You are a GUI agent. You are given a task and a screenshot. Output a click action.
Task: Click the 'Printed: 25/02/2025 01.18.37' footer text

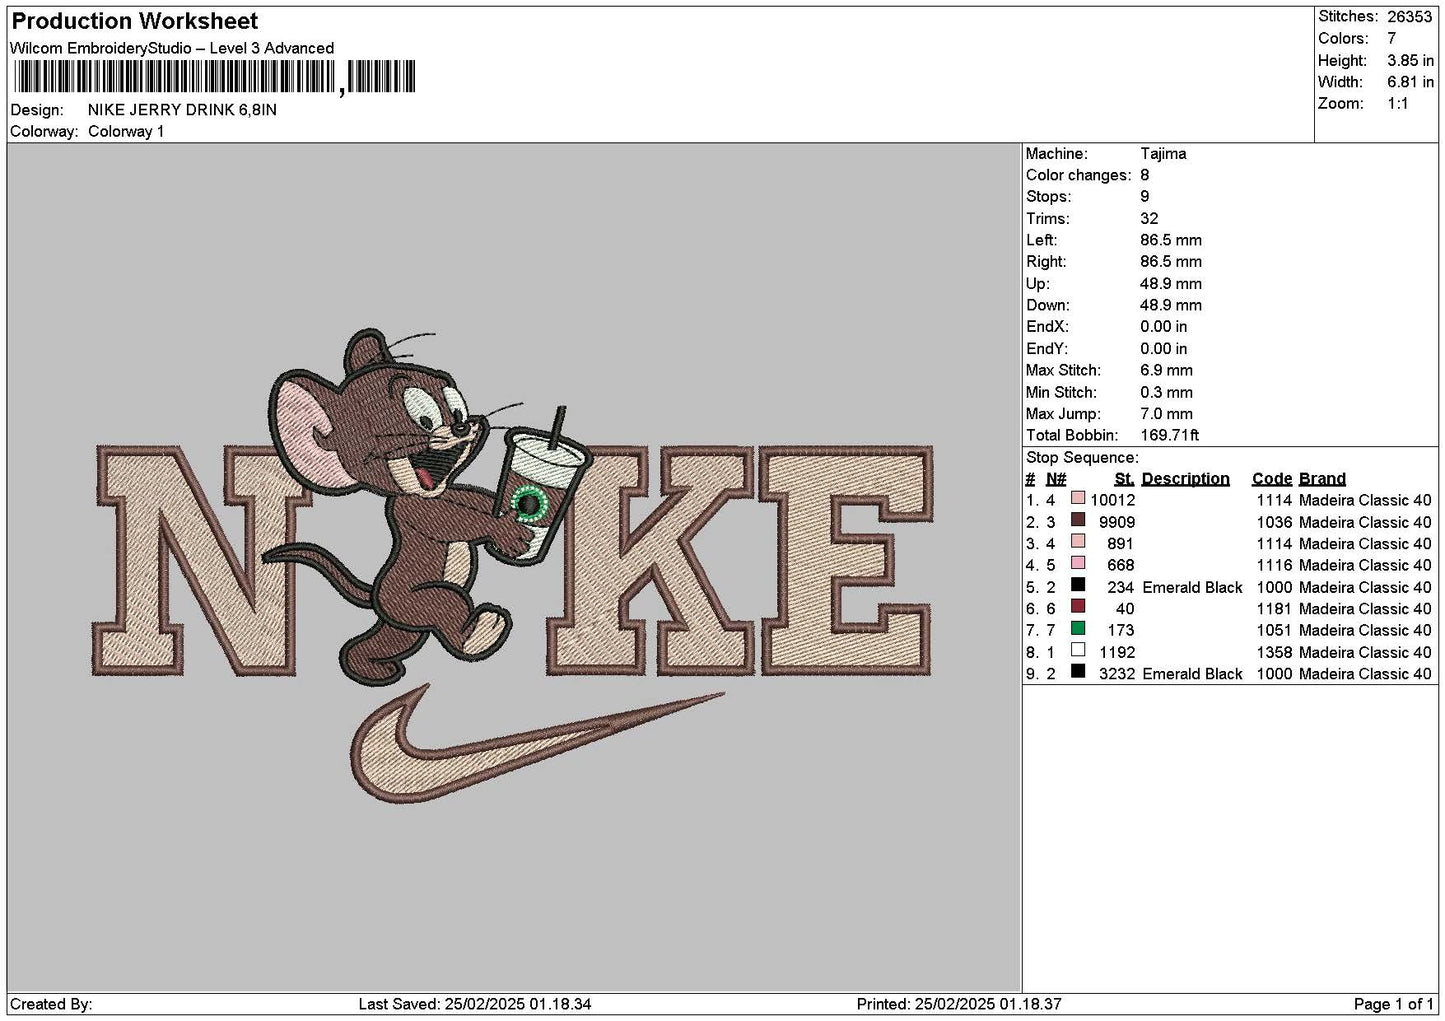959,1004
